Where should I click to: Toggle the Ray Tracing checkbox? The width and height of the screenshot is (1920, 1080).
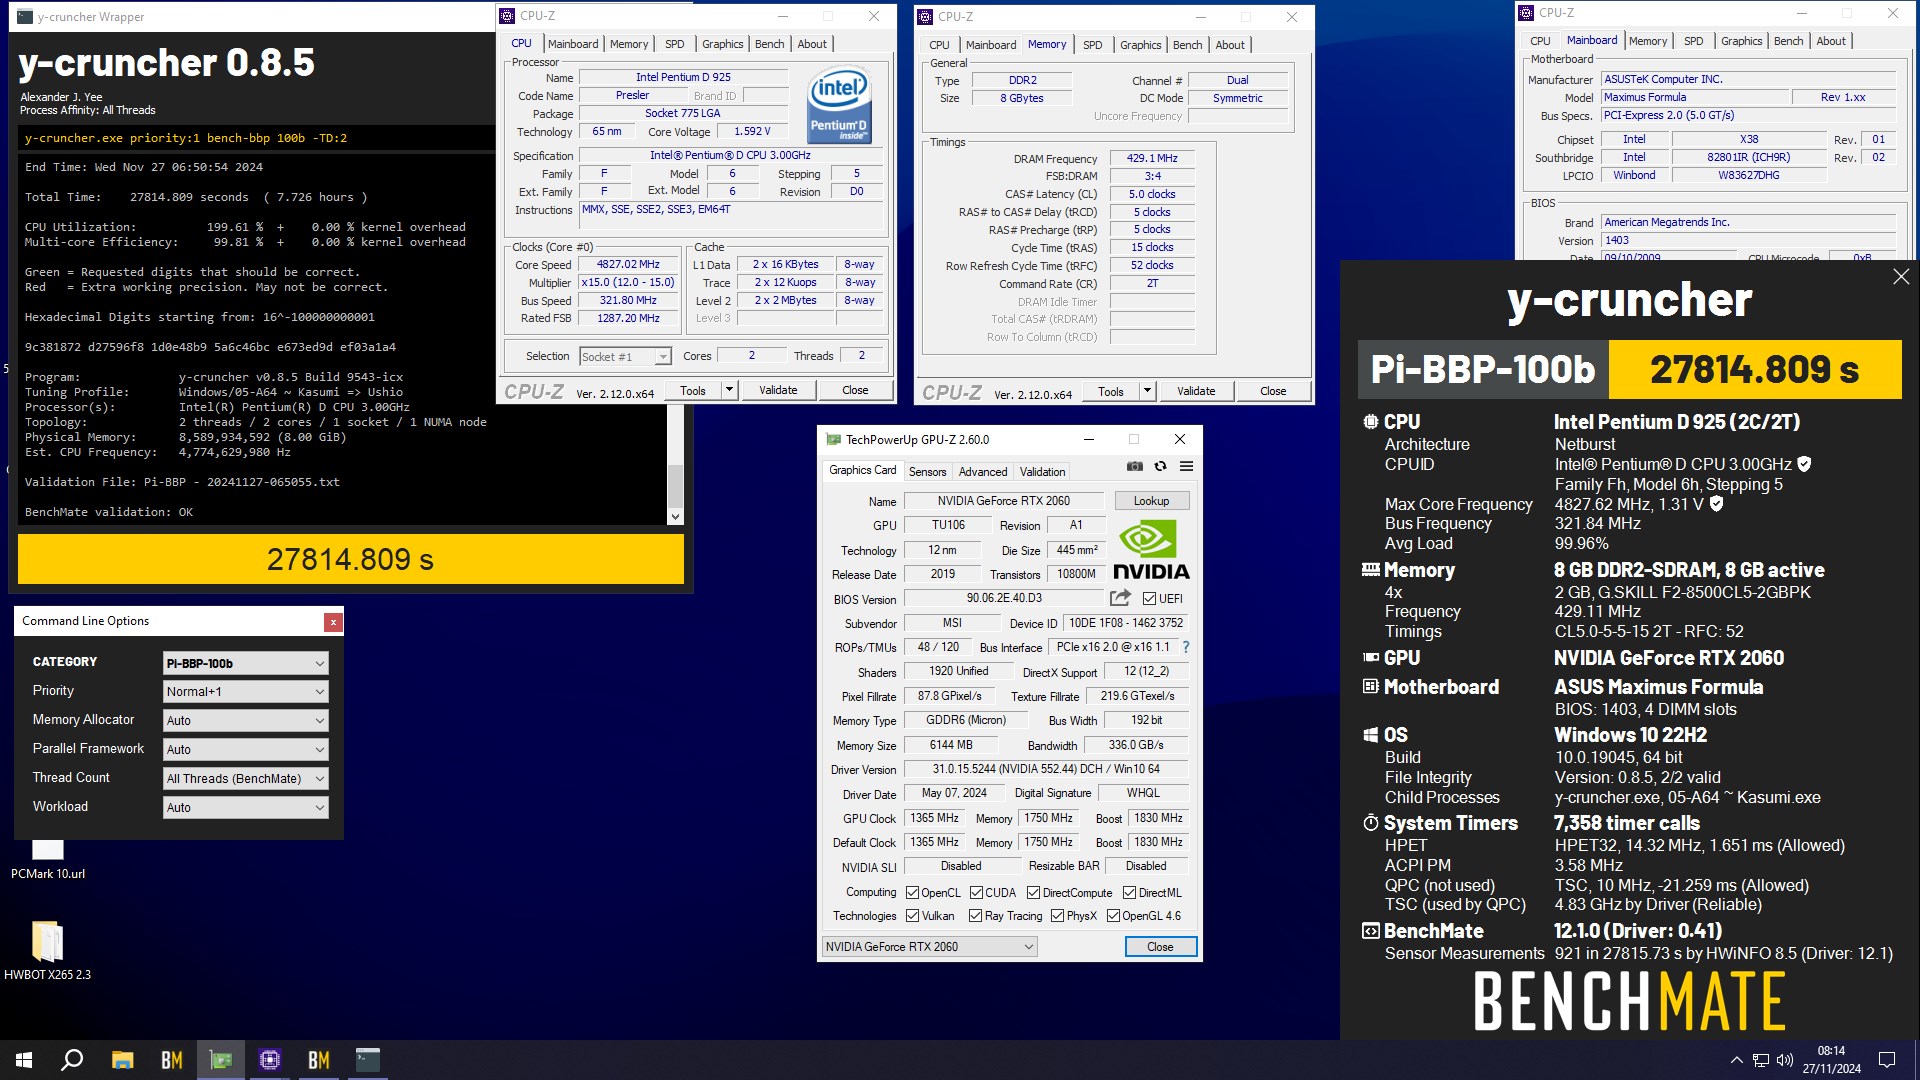976,916
